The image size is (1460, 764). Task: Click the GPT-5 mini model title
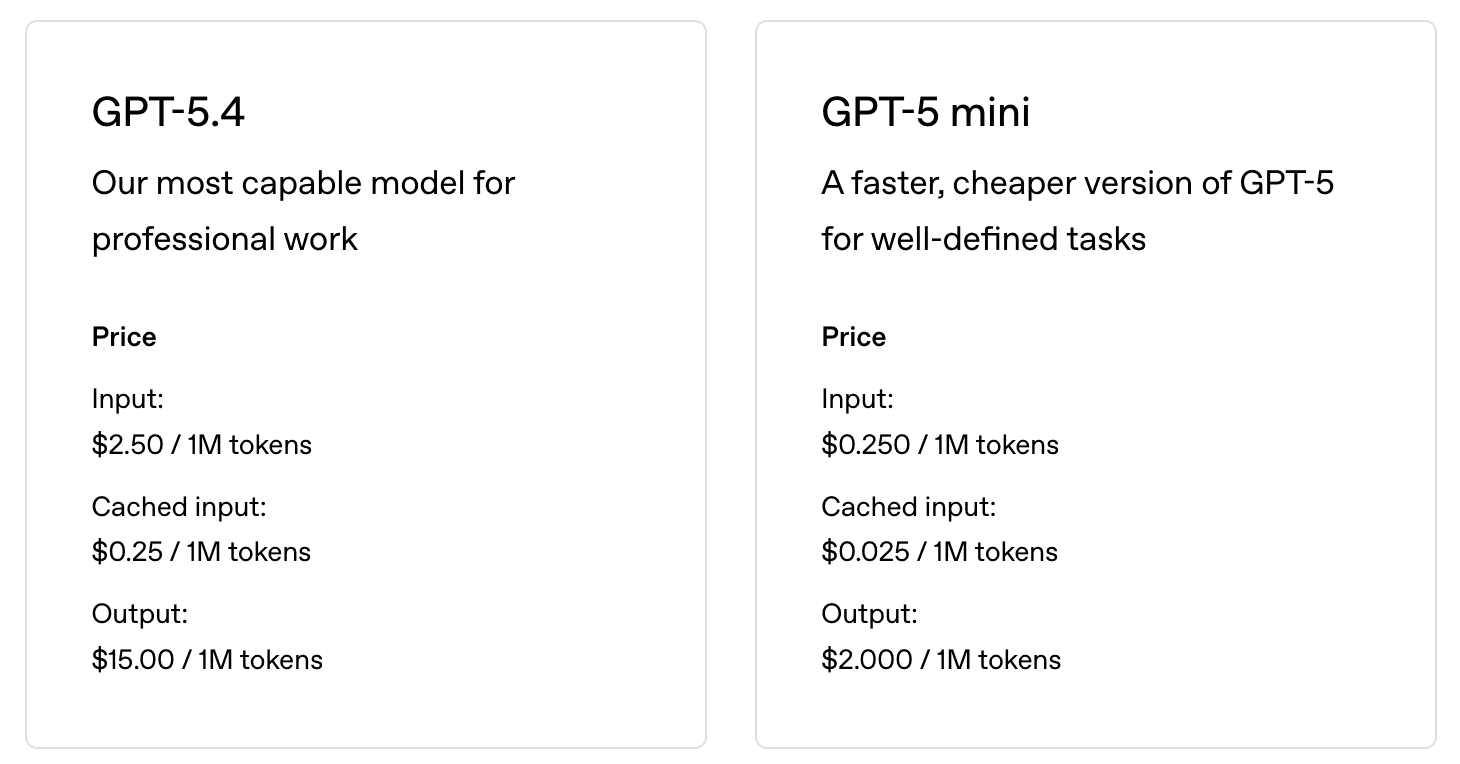pyautogui.click(x=925, y=112)
